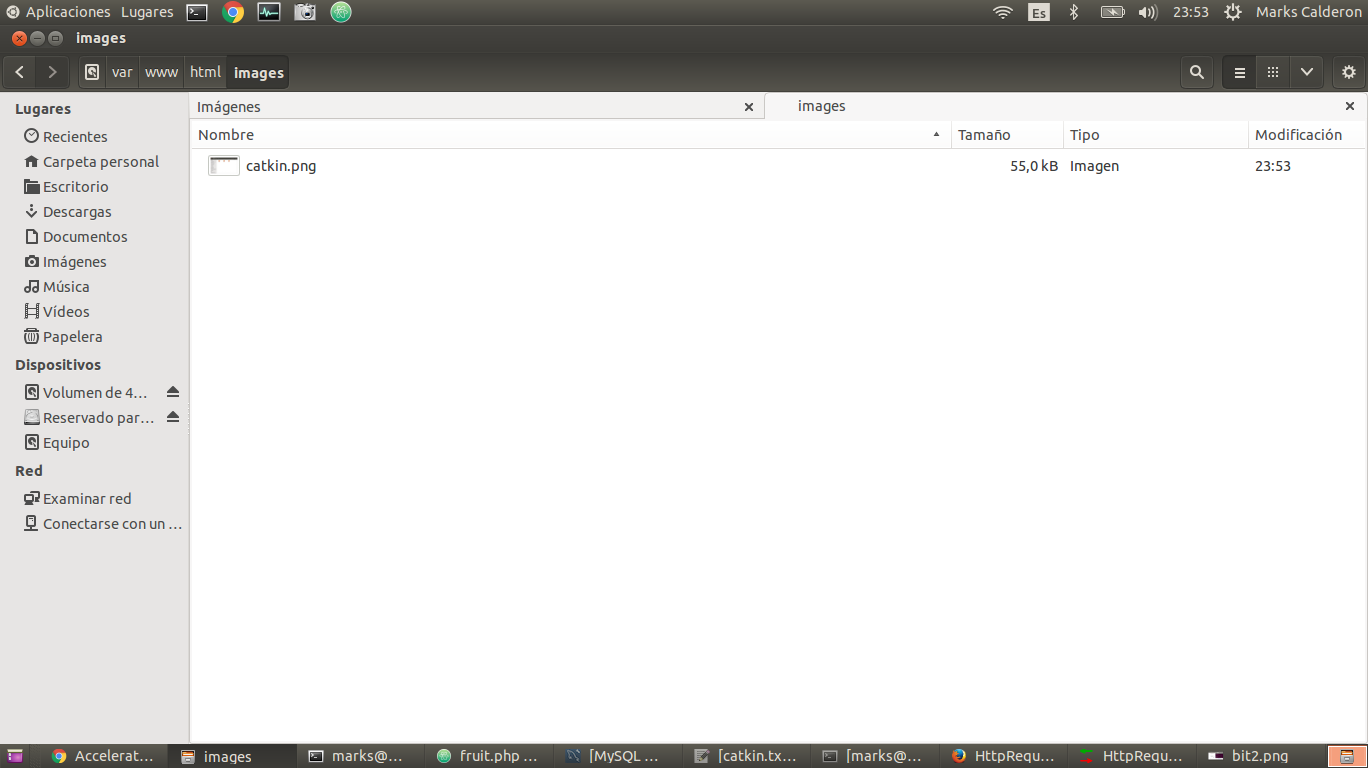Switch to the Accelerat... Chrome taskbar window
This screenshot has width=1368, height=768.
(x=103, y=756)
